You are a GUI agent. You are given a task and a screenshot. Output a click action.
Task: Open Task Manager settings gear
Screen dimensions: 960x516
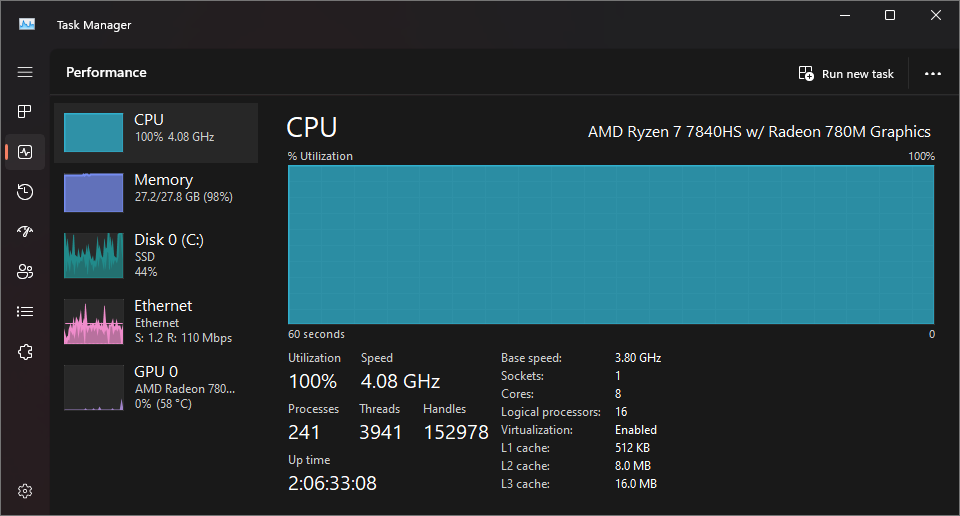25,491
